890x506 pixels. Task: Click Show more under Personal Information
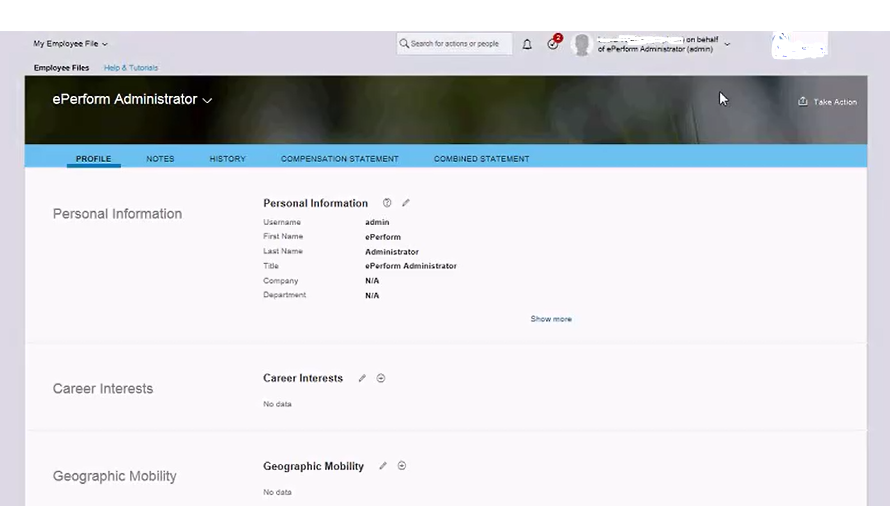(x=551, y=319)
